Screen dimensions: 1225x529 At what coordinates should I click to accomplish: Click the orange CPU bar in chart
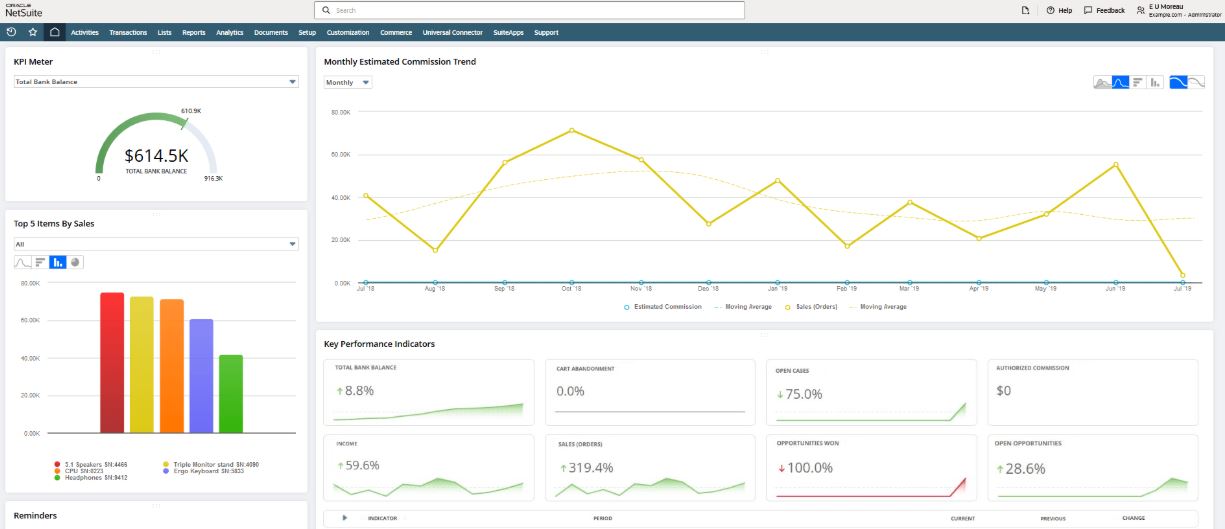pyautogui.click(x=172, y=365)
